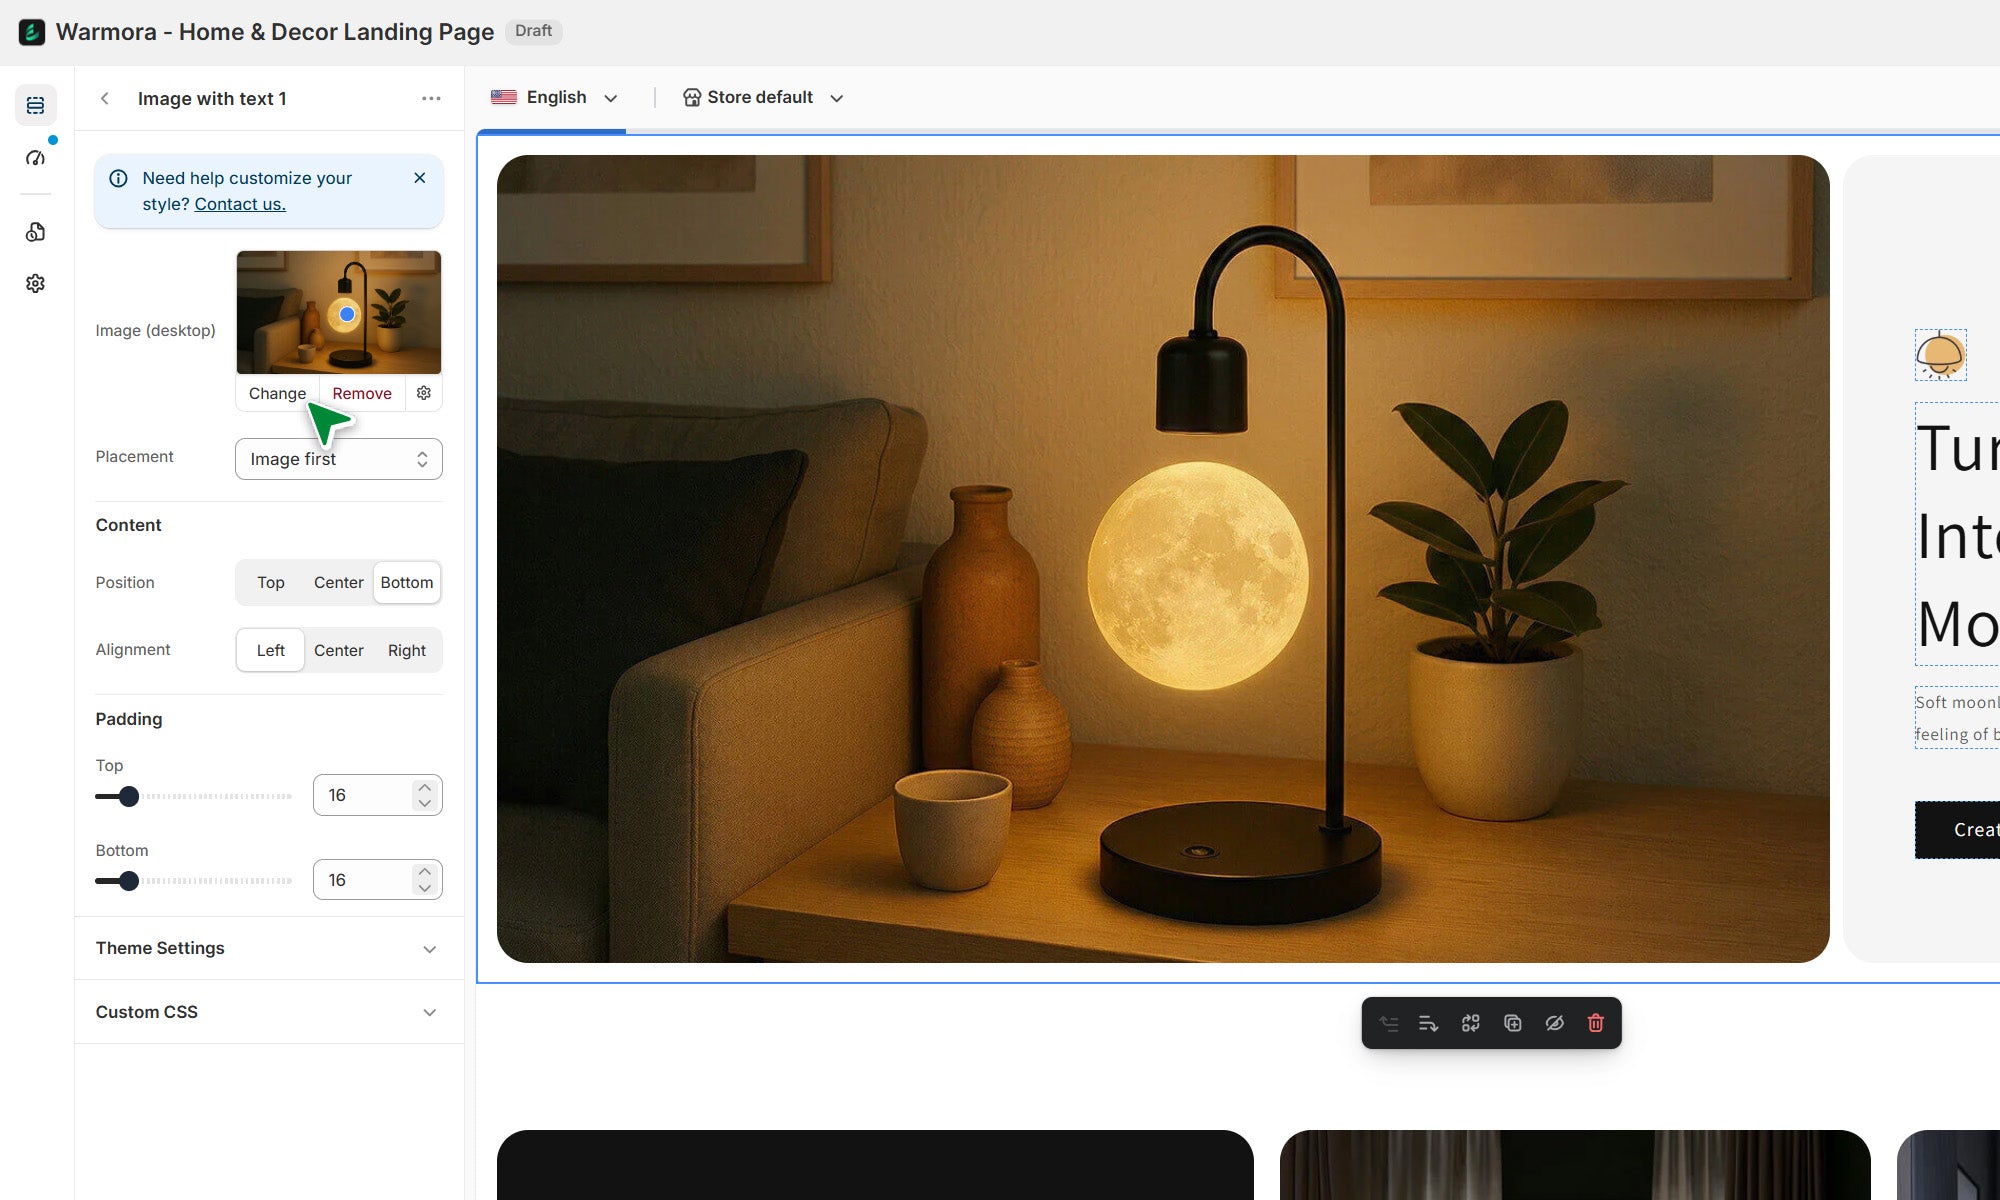Viewport: 2000px width, 1200px height.
Task: Open the sections list sidebar icon
Action: [36, 105]
